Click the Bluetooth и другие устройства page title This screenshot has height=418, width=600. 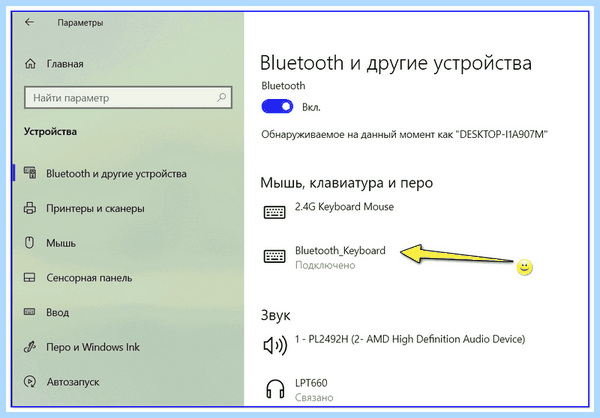[x=396, y=64]
